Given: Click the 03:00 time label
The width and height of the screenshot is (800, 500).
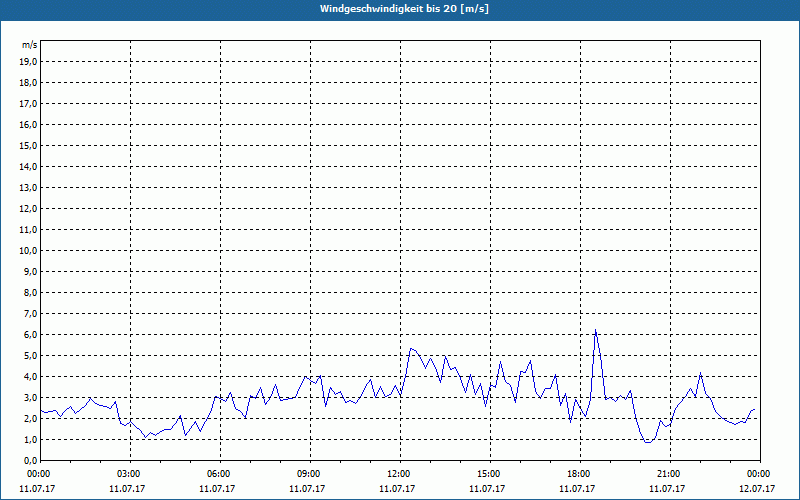Looking at the screenshot, I should pyautogui.click(x=131, y=474).
